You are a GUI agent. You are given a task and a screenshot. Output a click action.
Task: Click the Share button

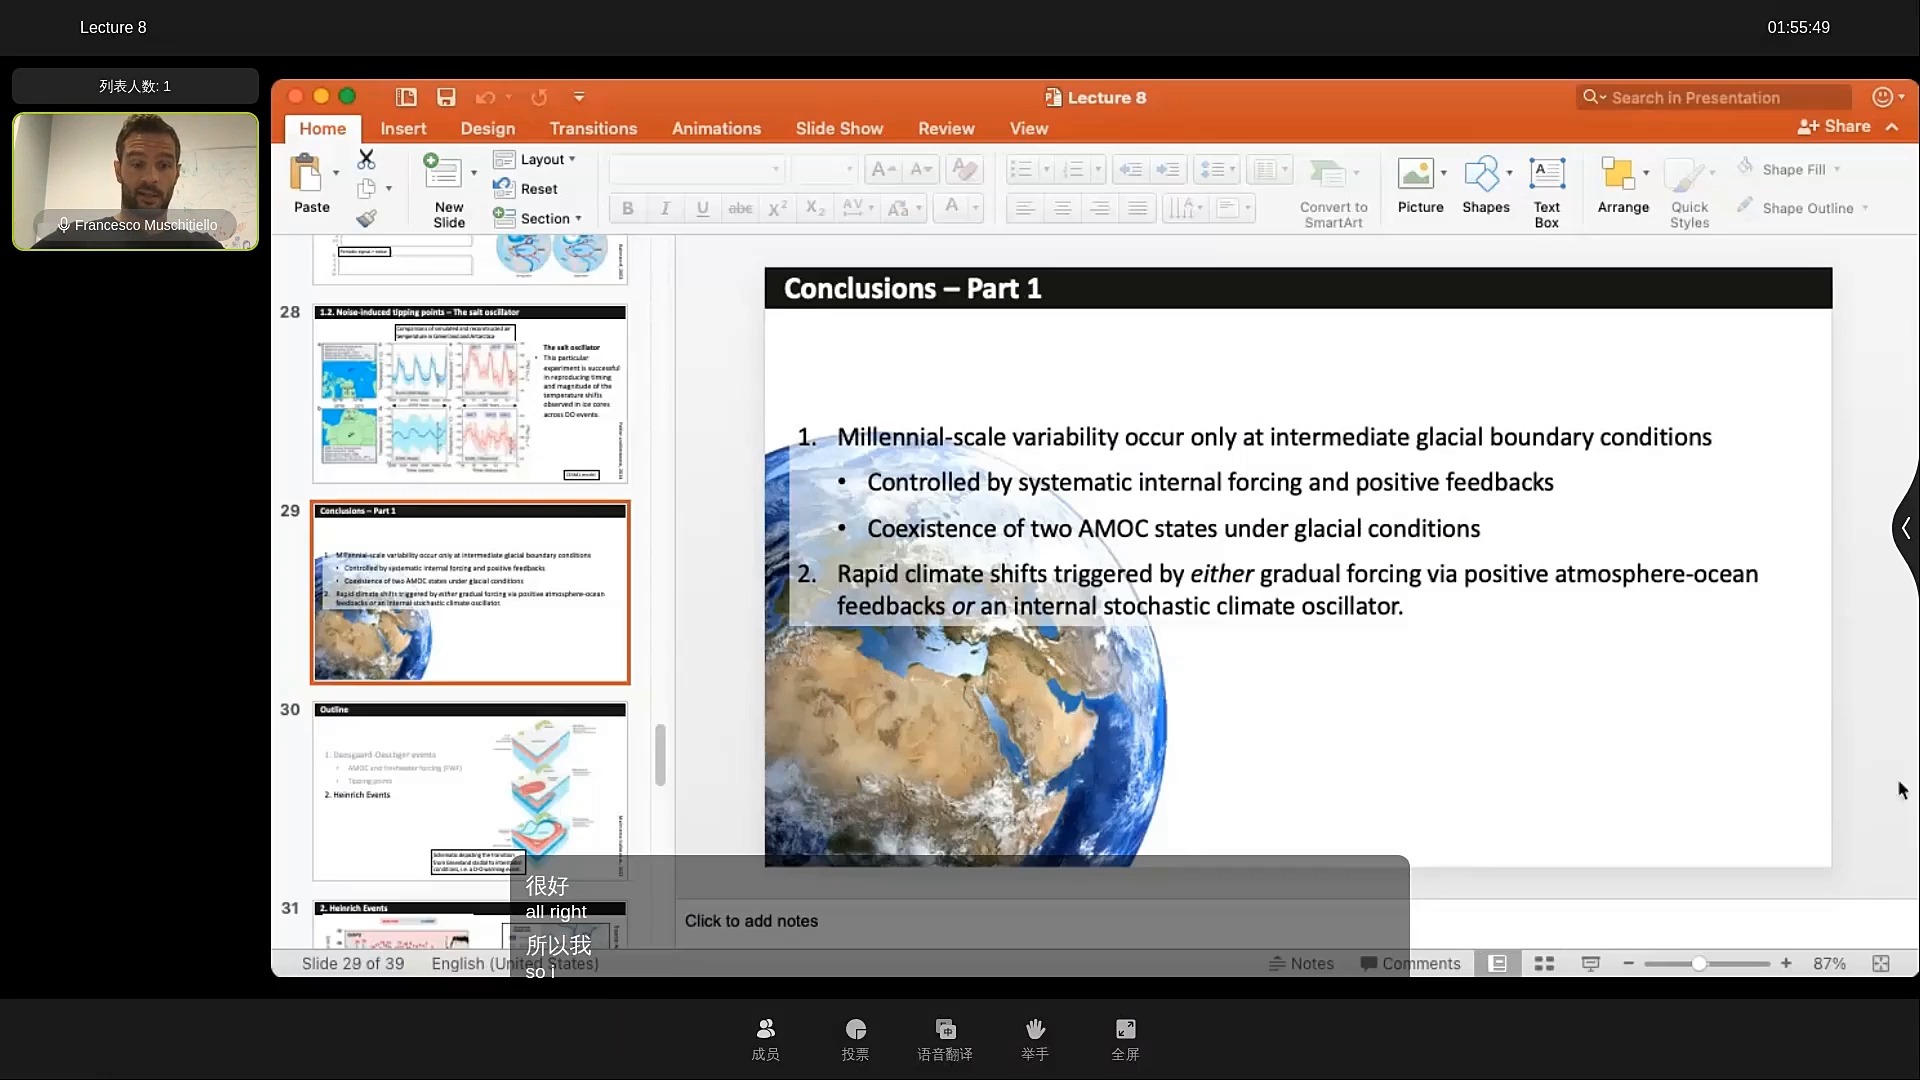click(x=1834, y=127)
